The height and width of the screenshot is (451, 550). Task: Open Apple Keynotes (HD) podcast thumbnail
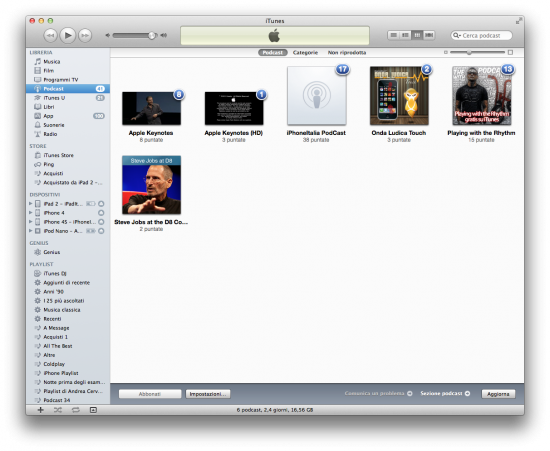[x=234, y=108]
